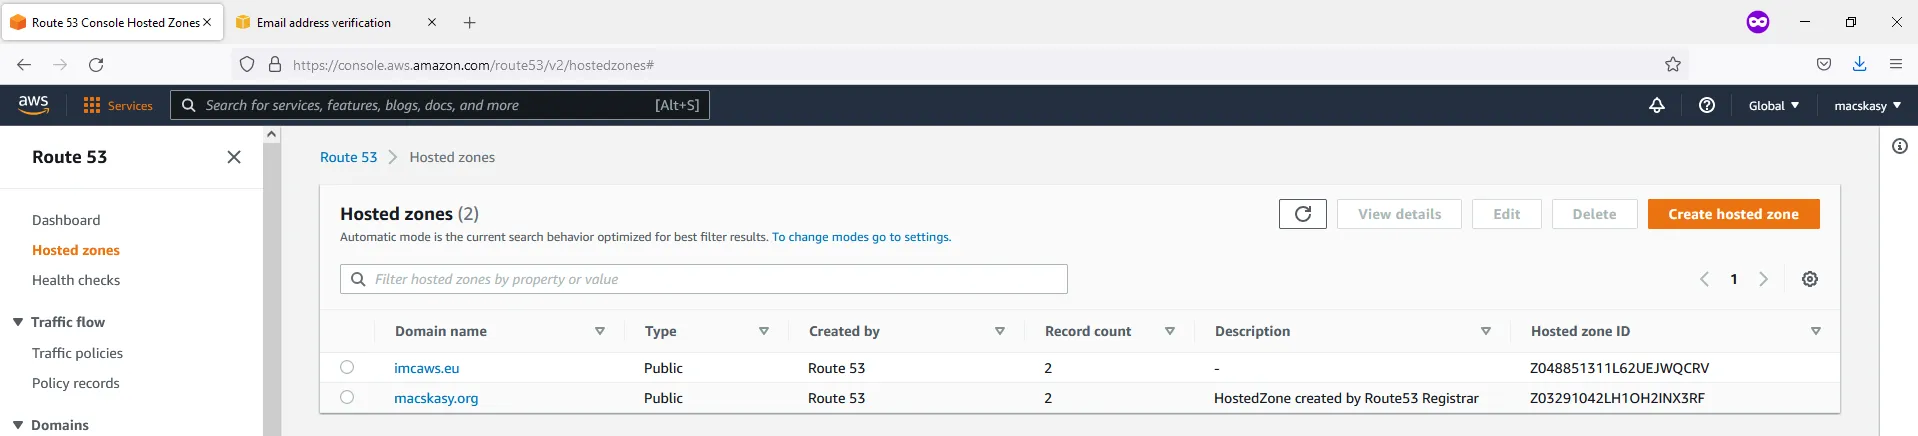Screen dimensions: 1918x436
Task: Reload the current browser page
Action: point(96,65)
